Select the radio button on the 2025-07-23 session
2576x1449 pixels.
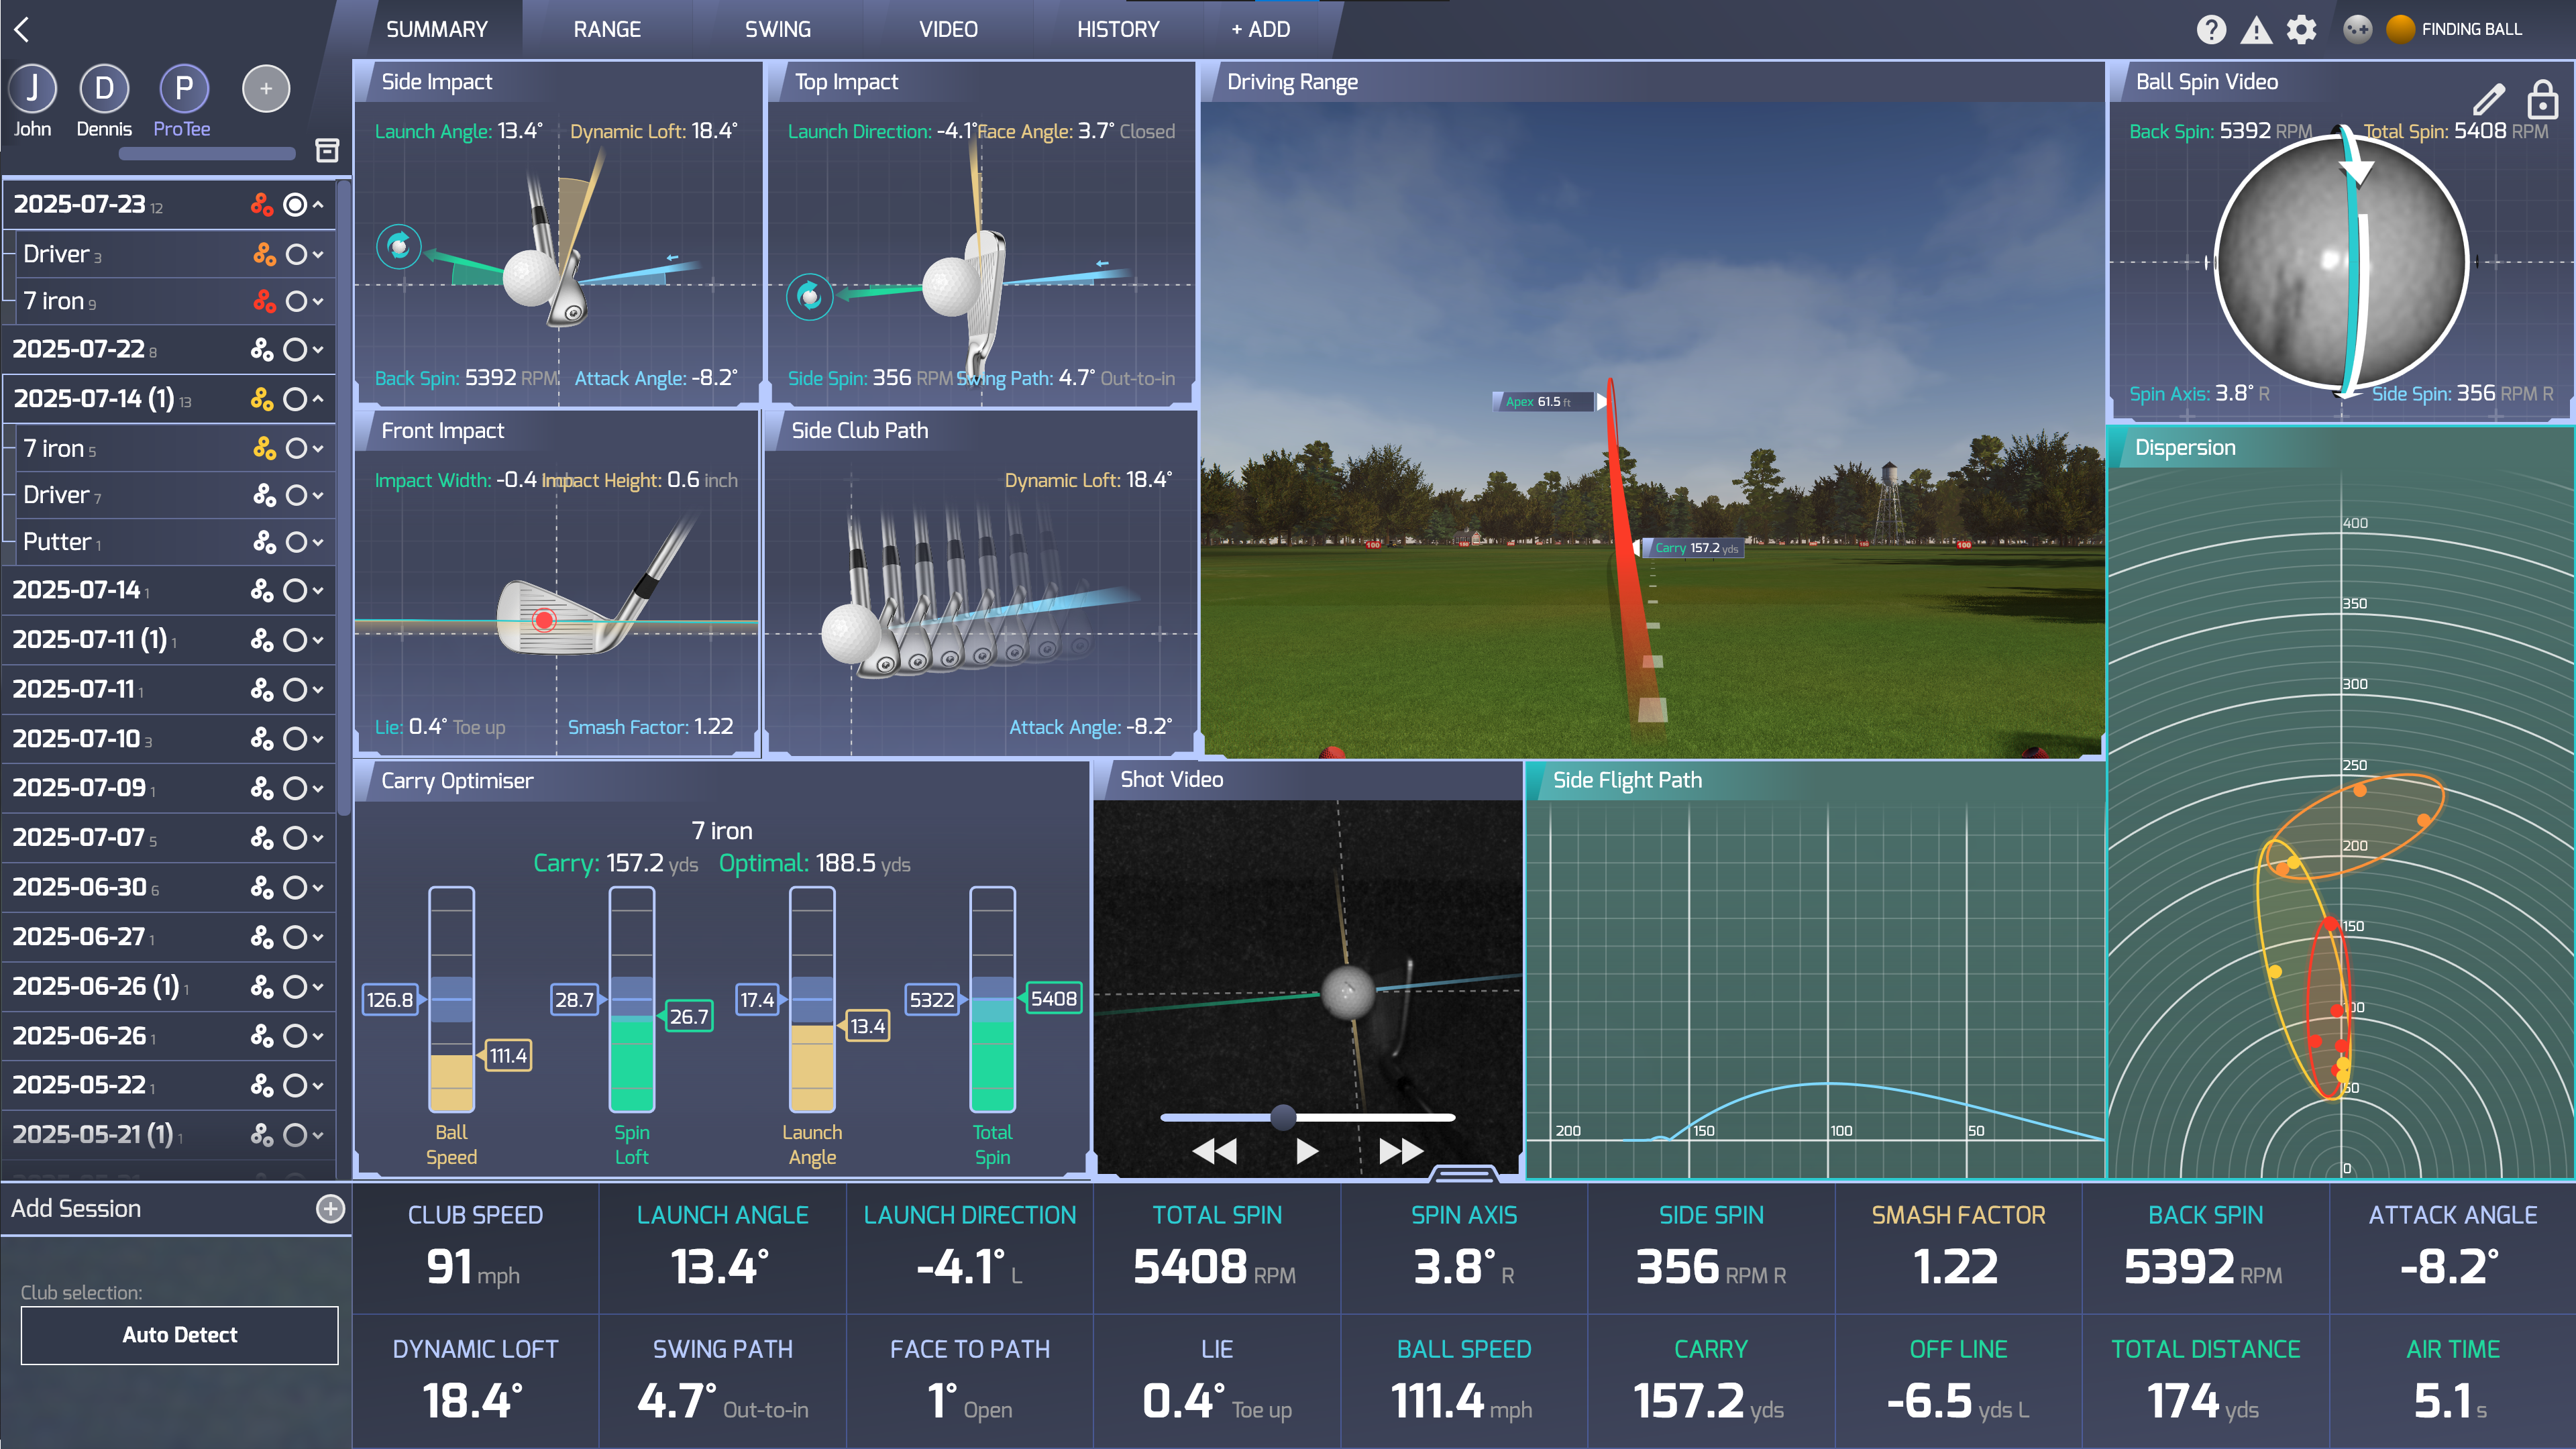(x=295, y=205)
